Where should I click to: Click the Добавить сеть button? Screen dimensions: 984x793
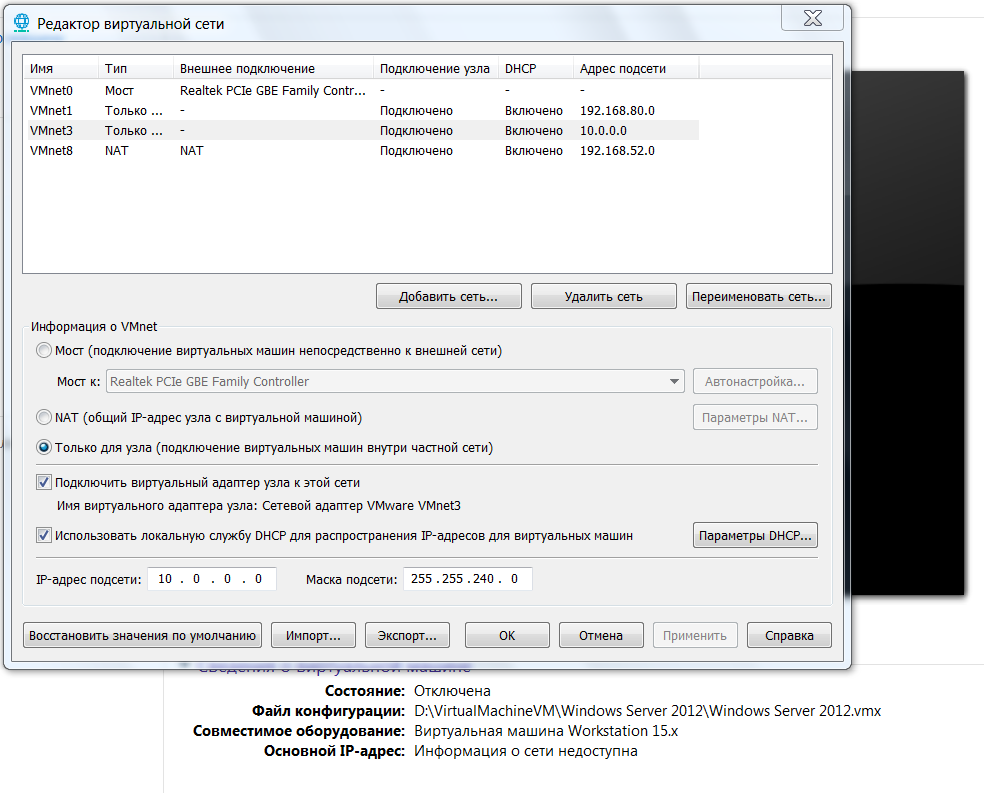pyautogui.click(x=449, y=297)
